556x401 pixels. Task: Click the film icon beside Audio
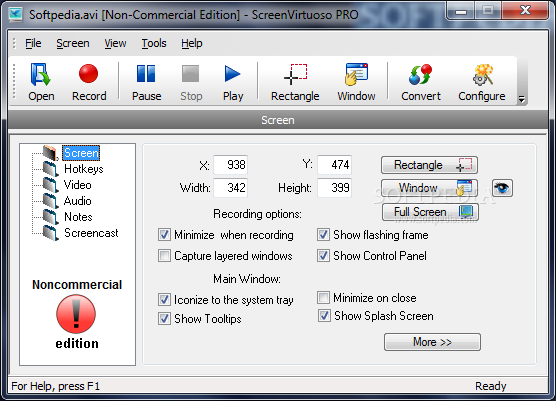(51, 201)
